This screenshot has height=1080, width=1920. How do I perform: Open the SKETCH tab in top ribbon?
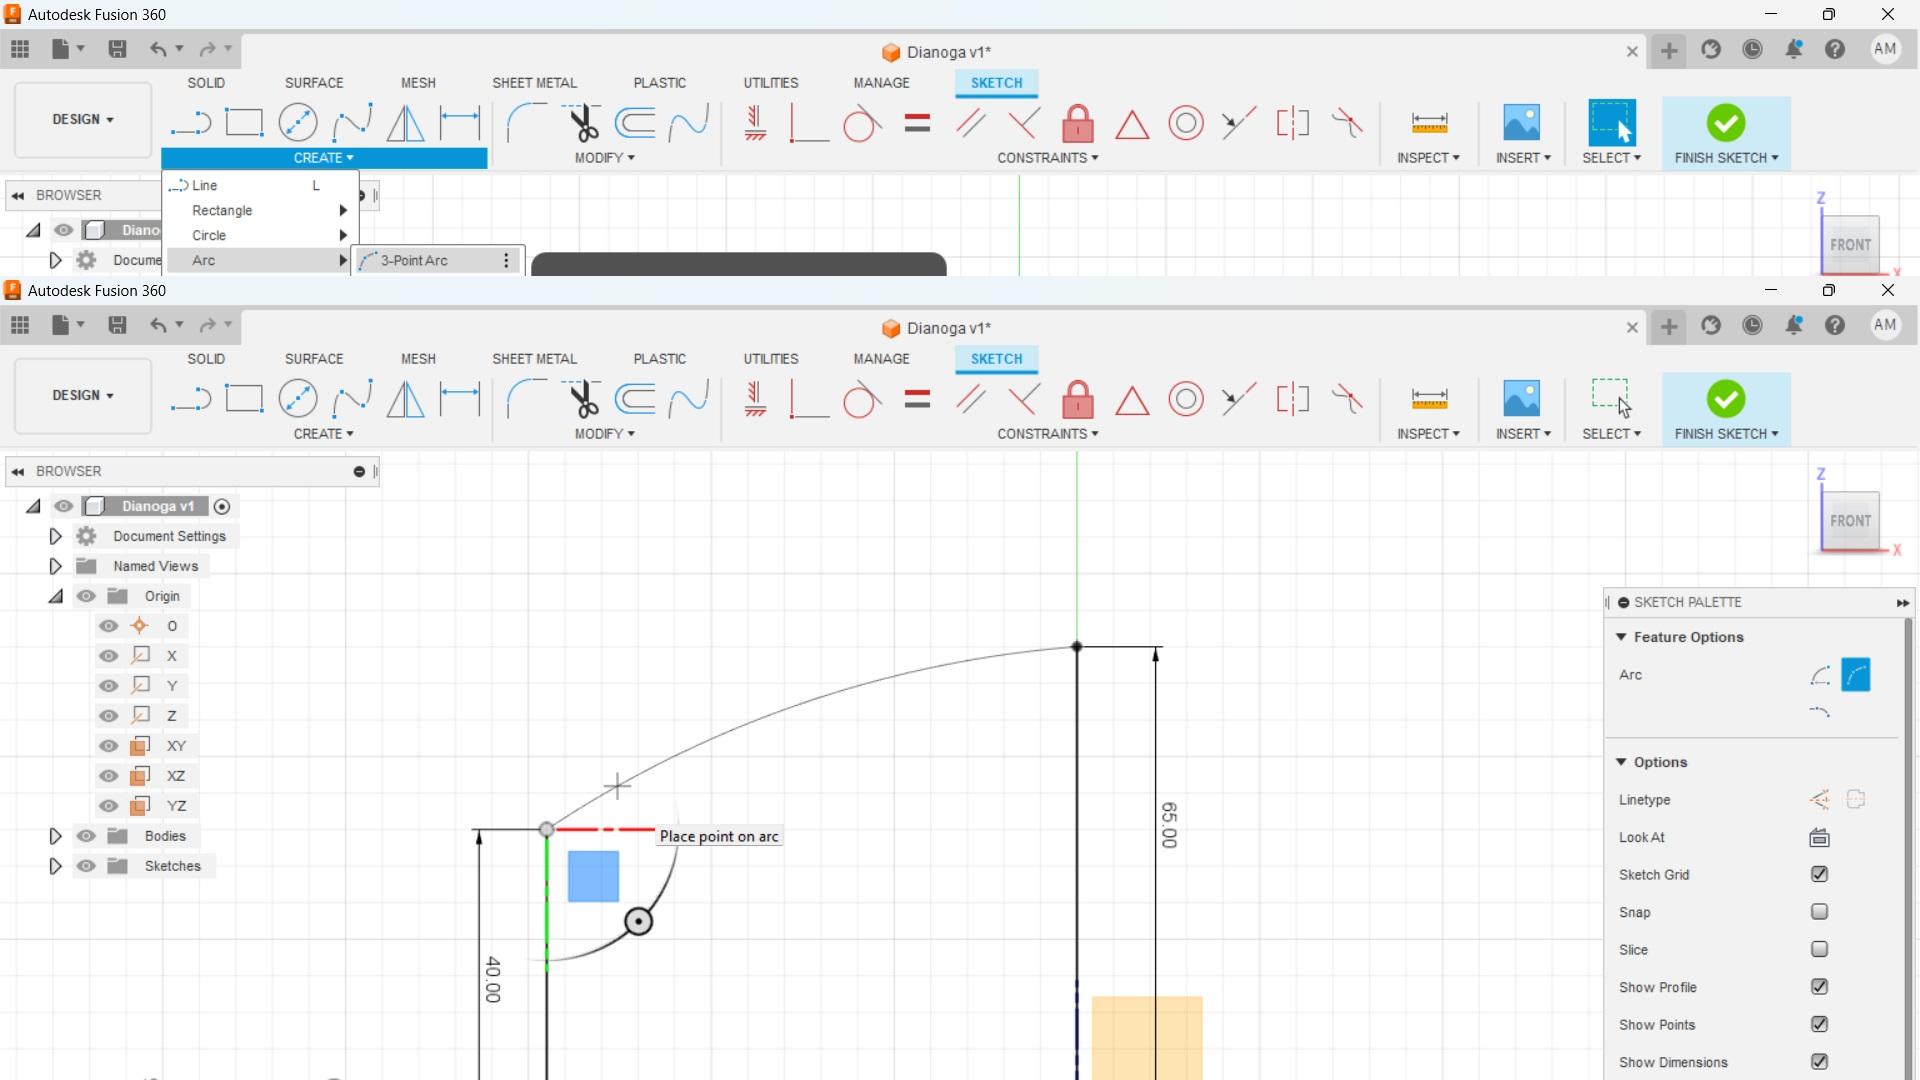(996, 83)
